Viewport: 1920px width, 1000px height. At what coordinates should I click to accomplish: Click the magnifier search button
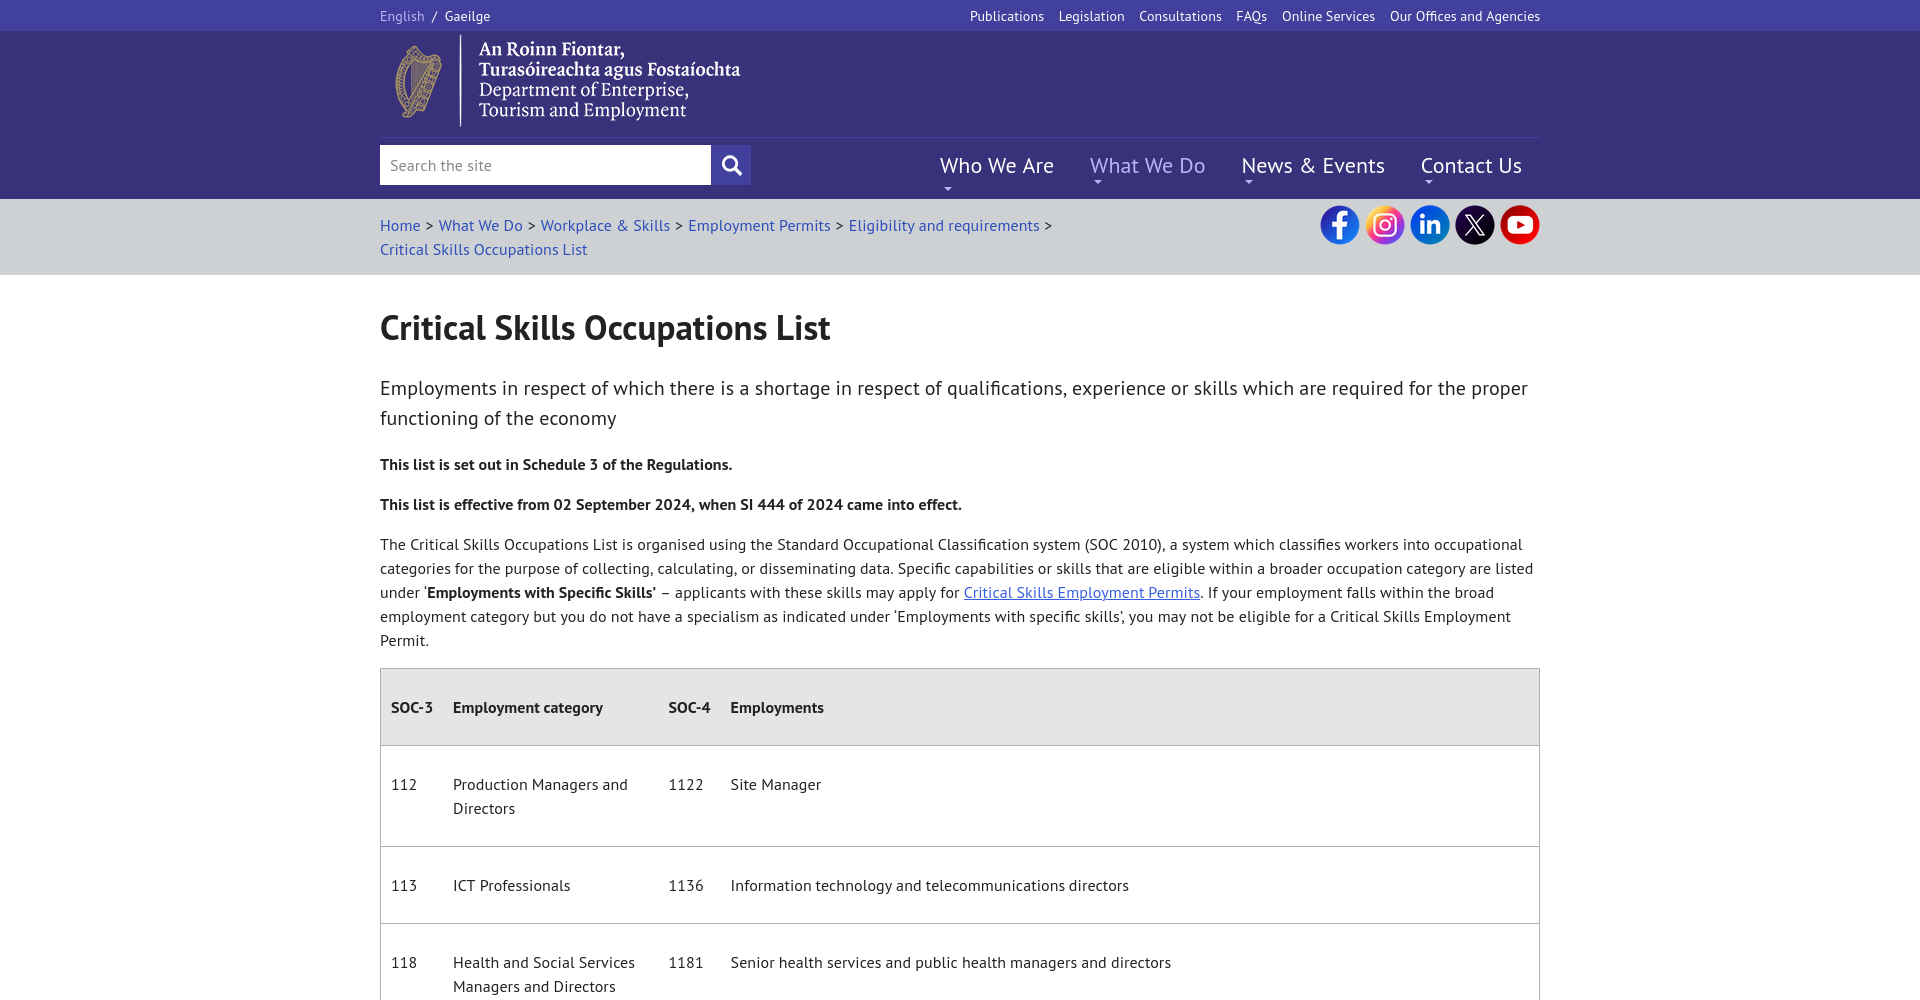[x=731, y=165]
